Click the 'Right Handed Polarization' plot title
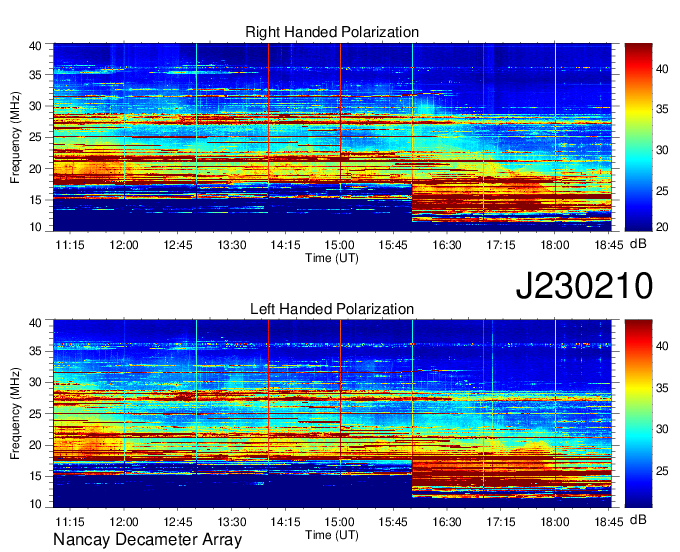 tap(332, 32)
